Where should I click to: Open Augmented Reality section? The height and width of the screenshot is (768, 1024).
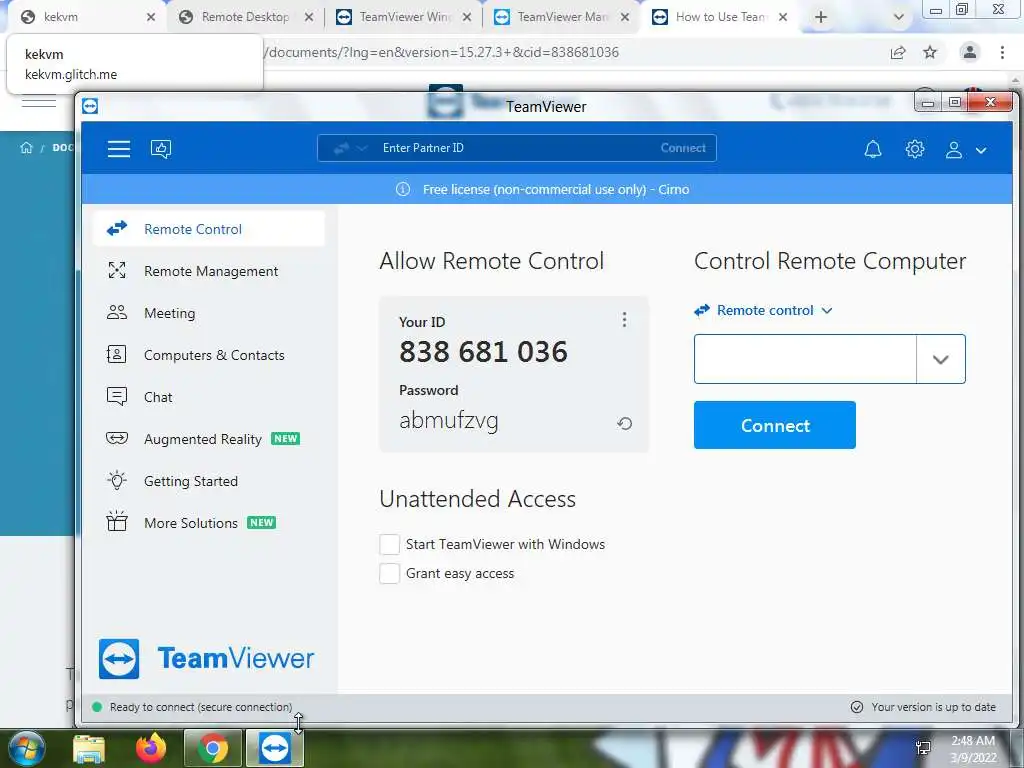pyautogui.click(x=209, y=439)
